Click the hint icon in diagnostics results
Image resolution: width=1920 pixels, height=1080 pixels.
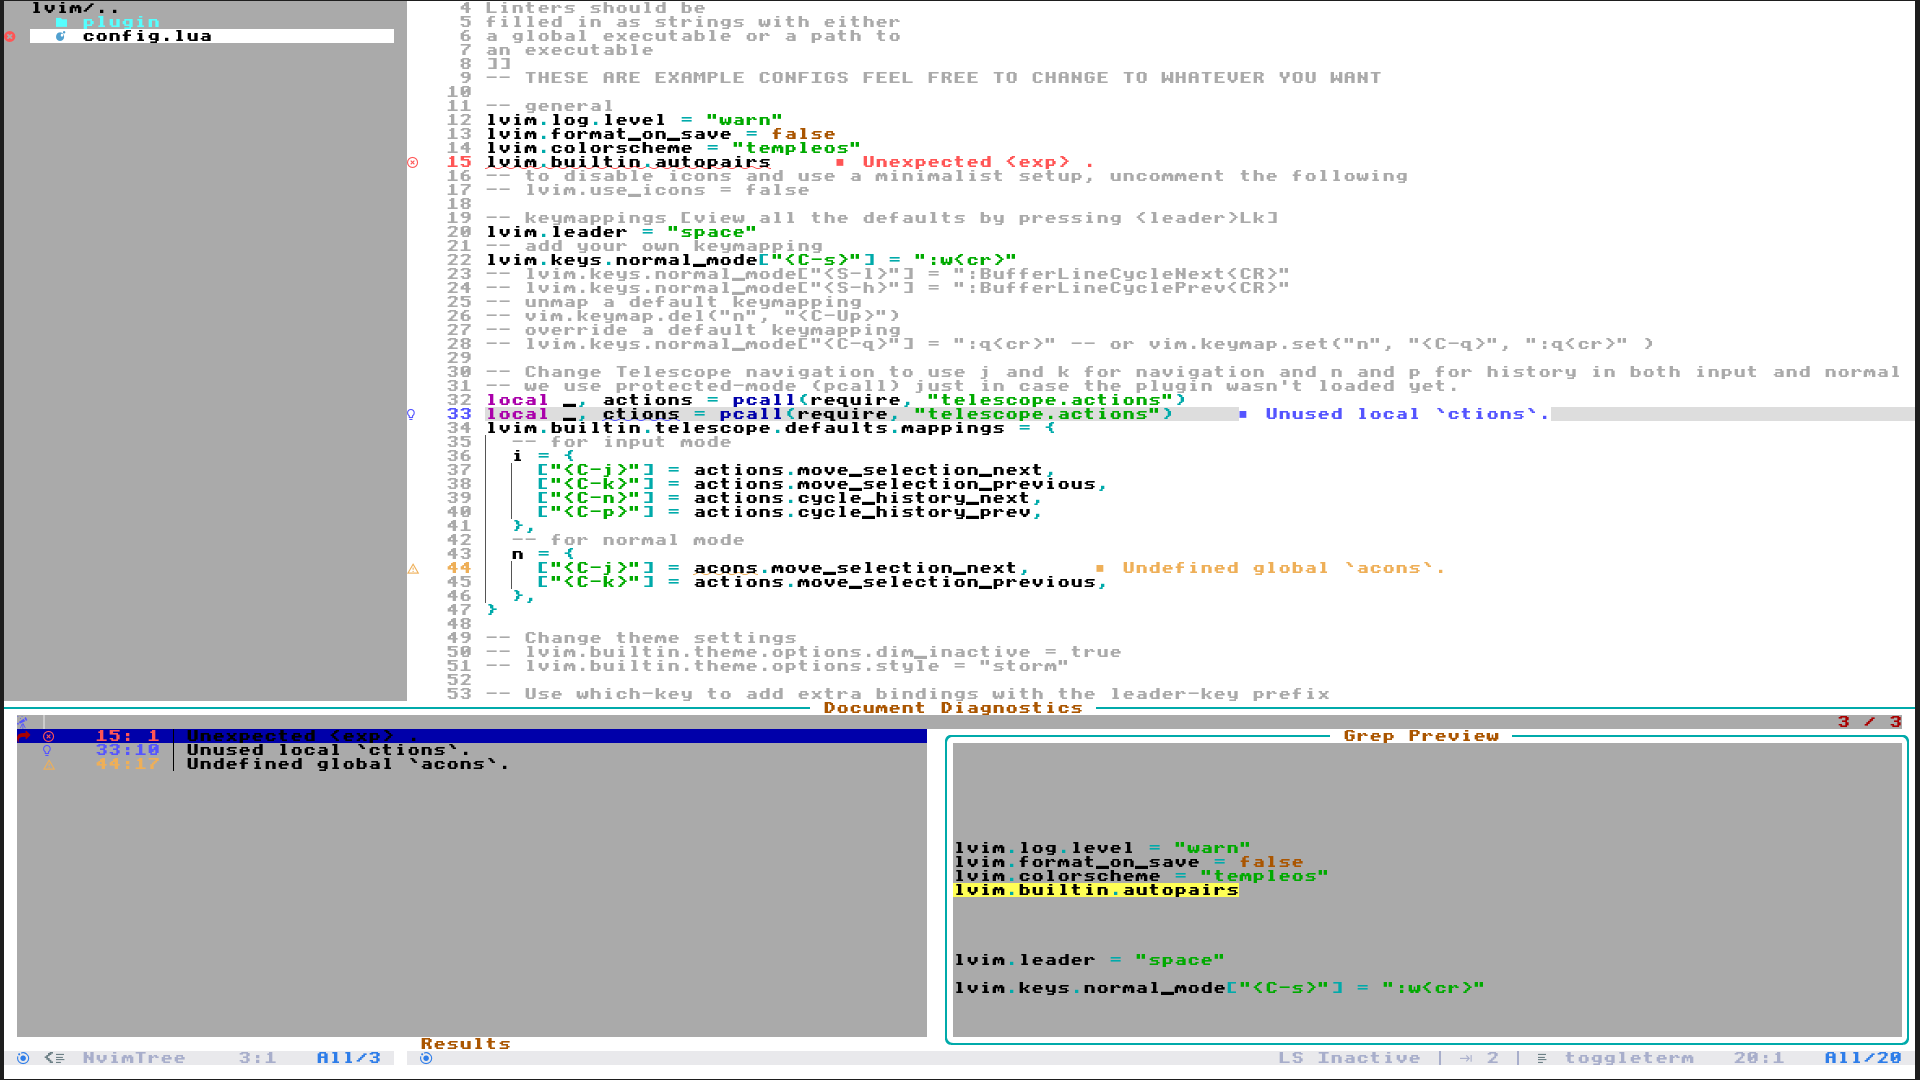pyautogui.click(x=47, y=750)
